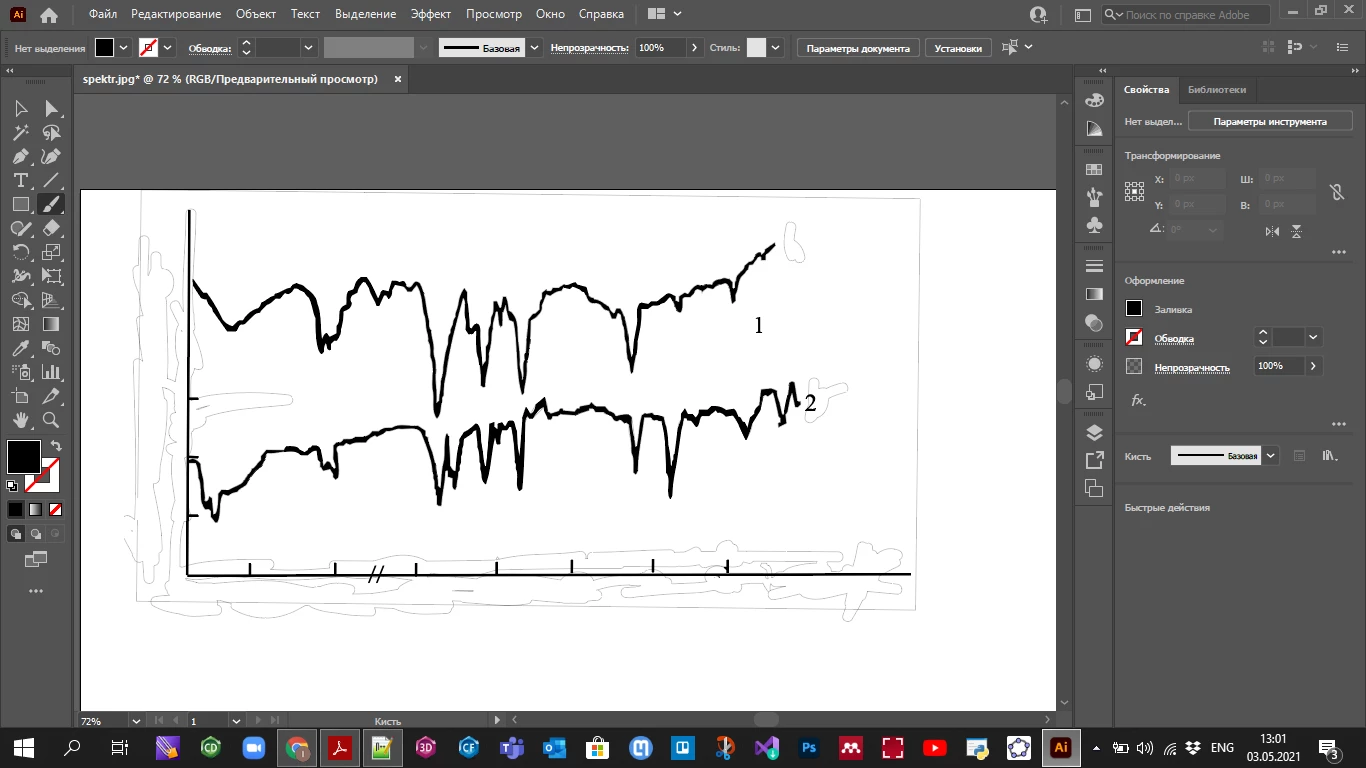Select the Direct Selection tool
This screenshot has width=1366, height=768.
[x=51, y=108]
